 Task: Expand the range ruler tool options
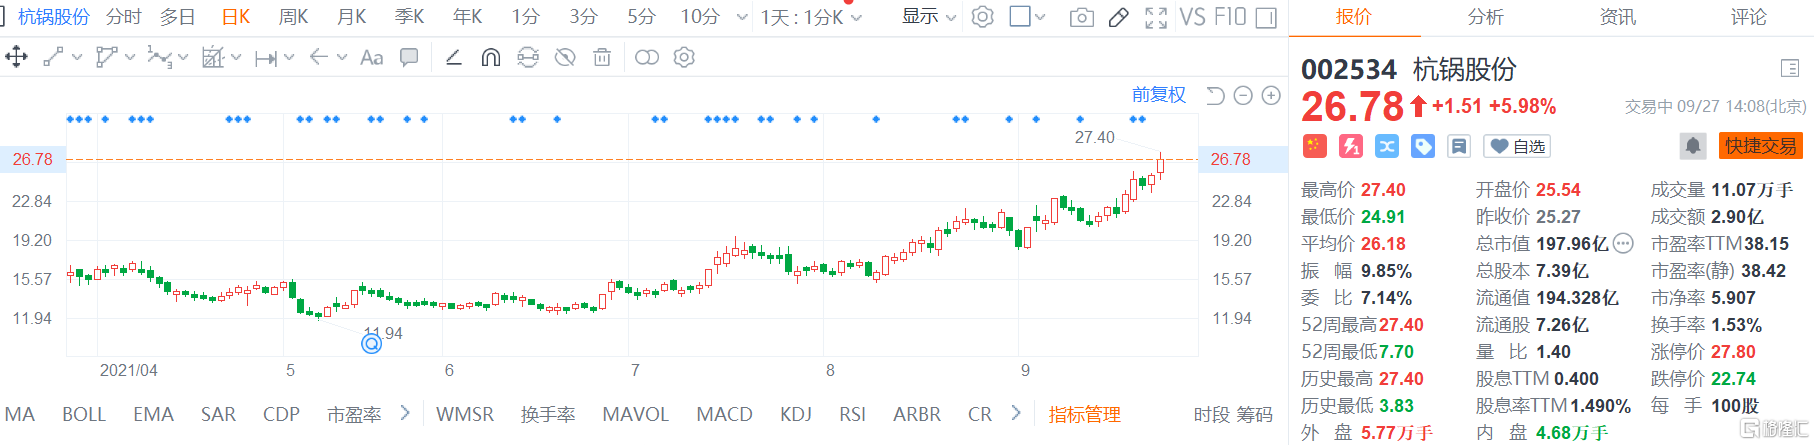click(x=289, y=57)
